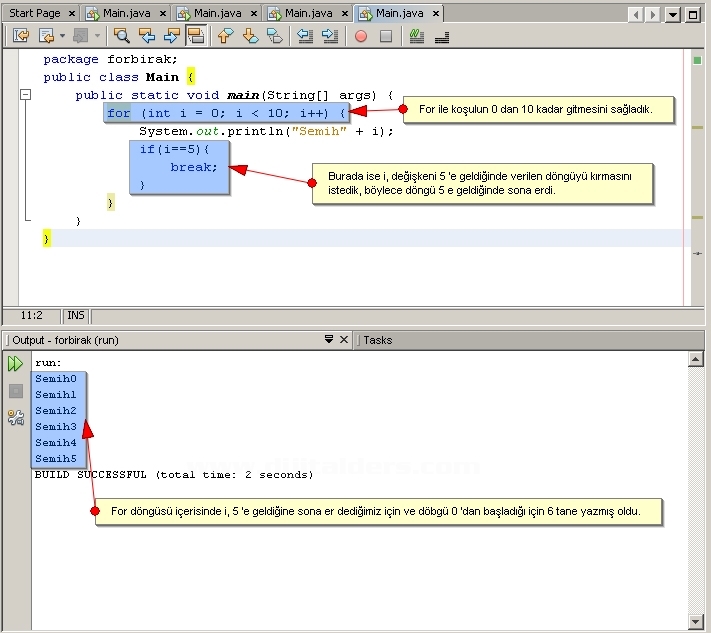This screenshot has height=633, width=711.
Task: Click the 'run:' line in the output
Action: [48, 363]
